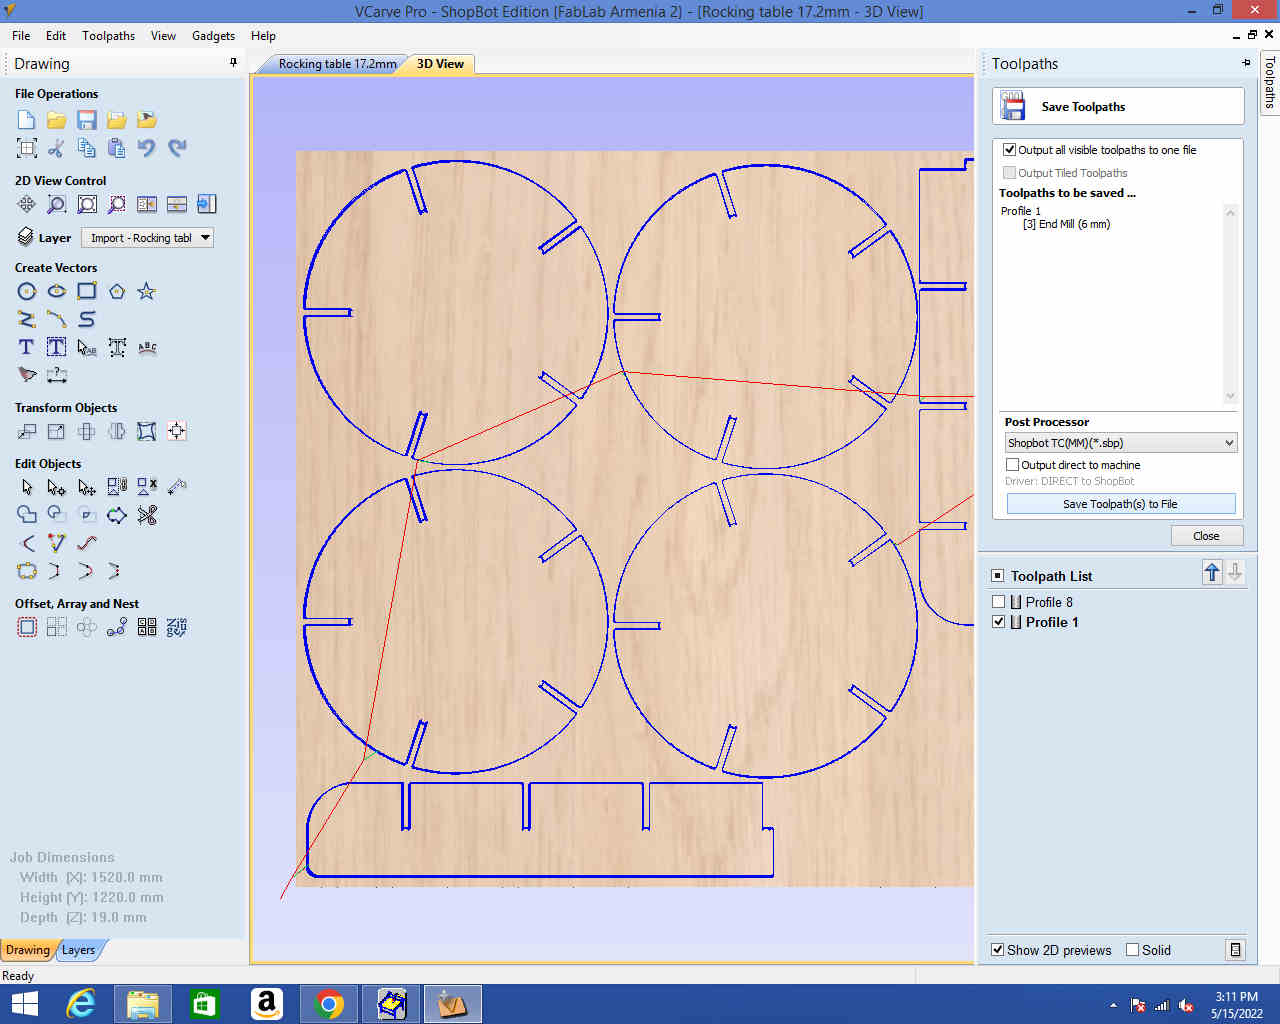Open the Align objects tool
Screen dimensions: 1280x1024
click(x=177, y=431)
